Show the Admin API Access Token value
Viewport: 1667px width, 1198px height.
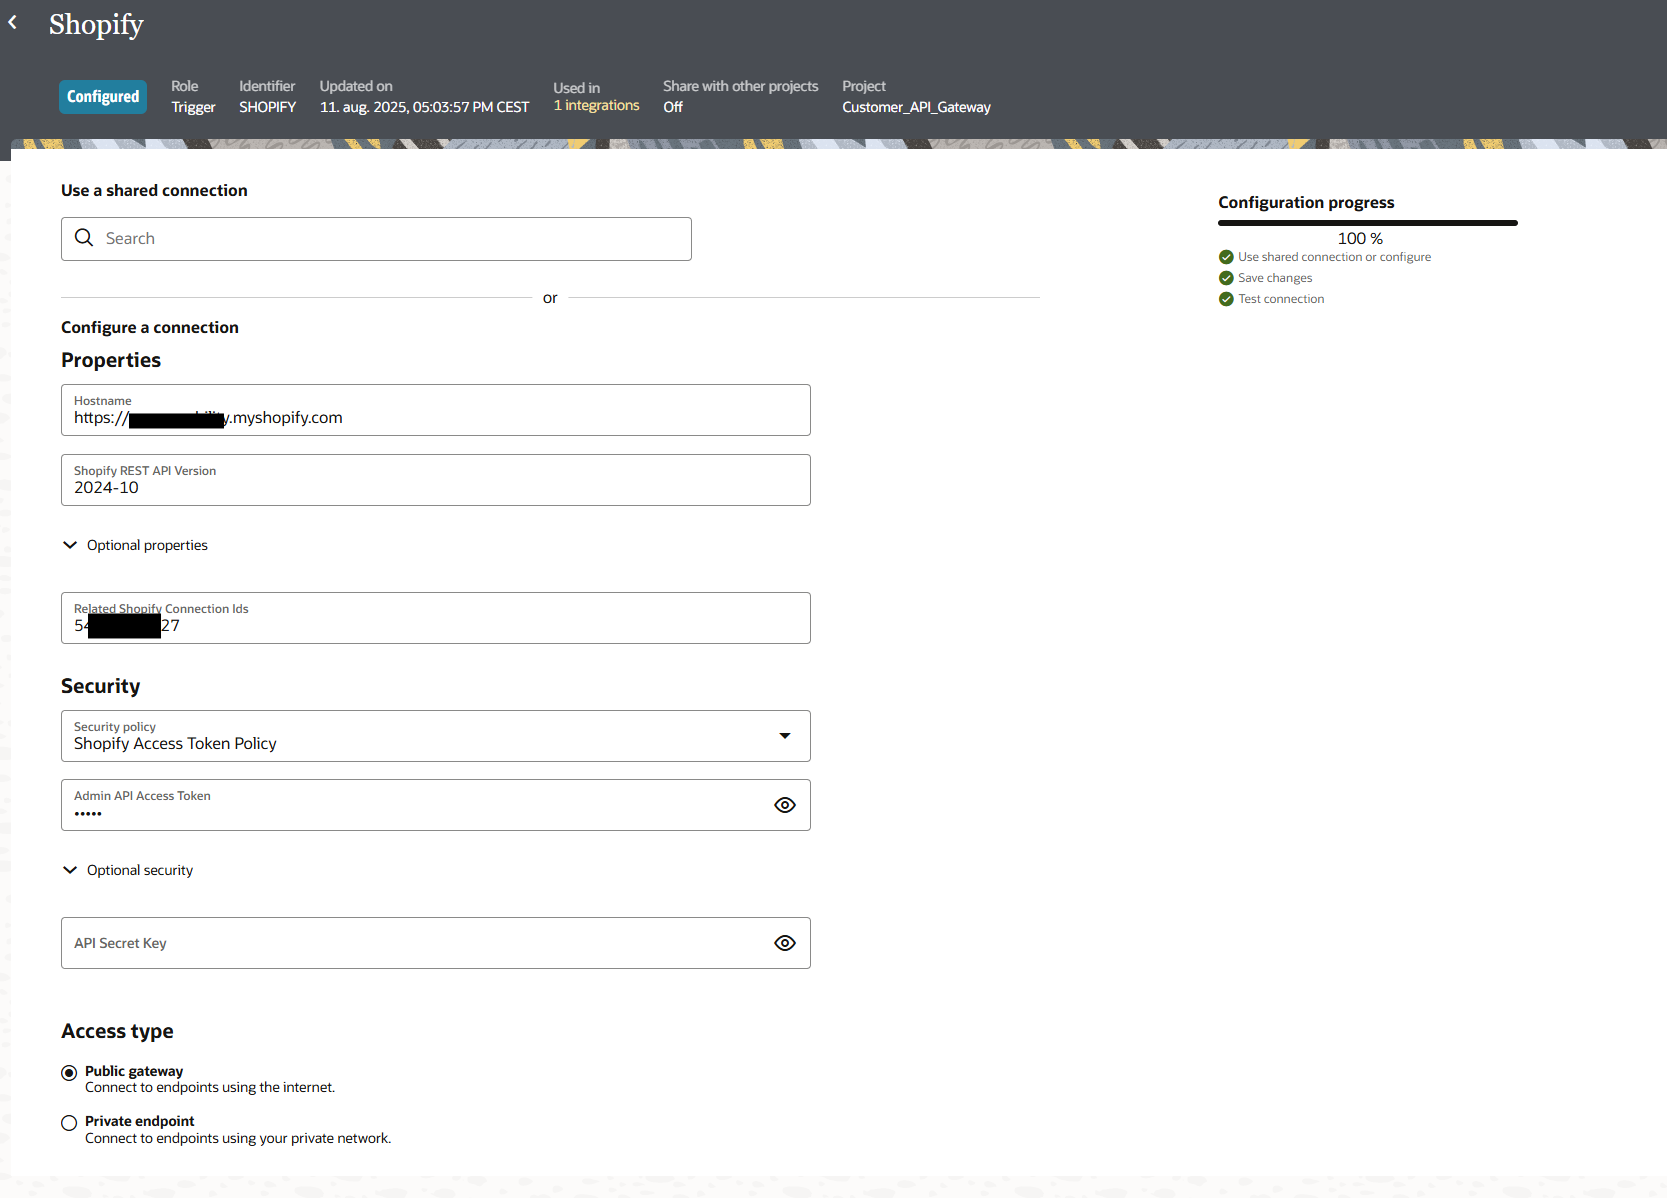[785, 805]
